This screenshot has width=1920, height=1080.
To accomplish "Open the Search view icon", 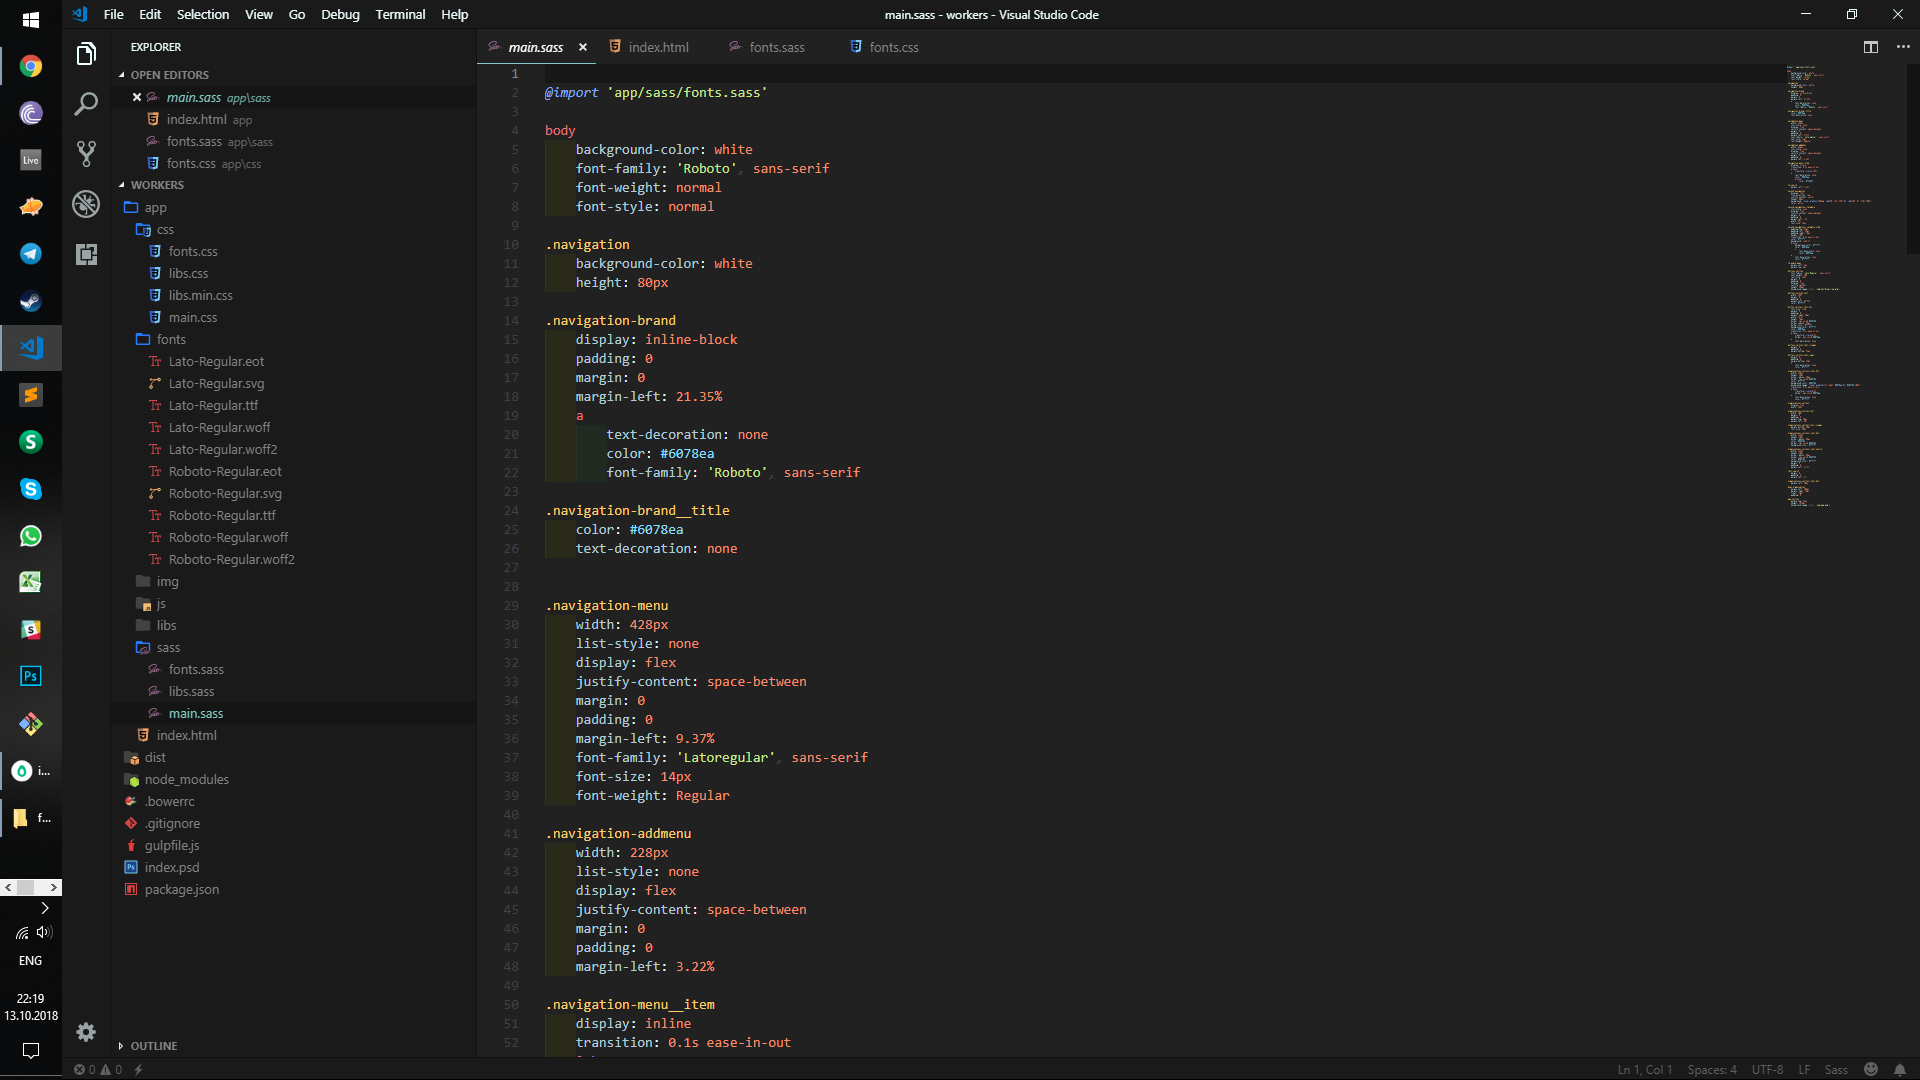I will [86, 104].
